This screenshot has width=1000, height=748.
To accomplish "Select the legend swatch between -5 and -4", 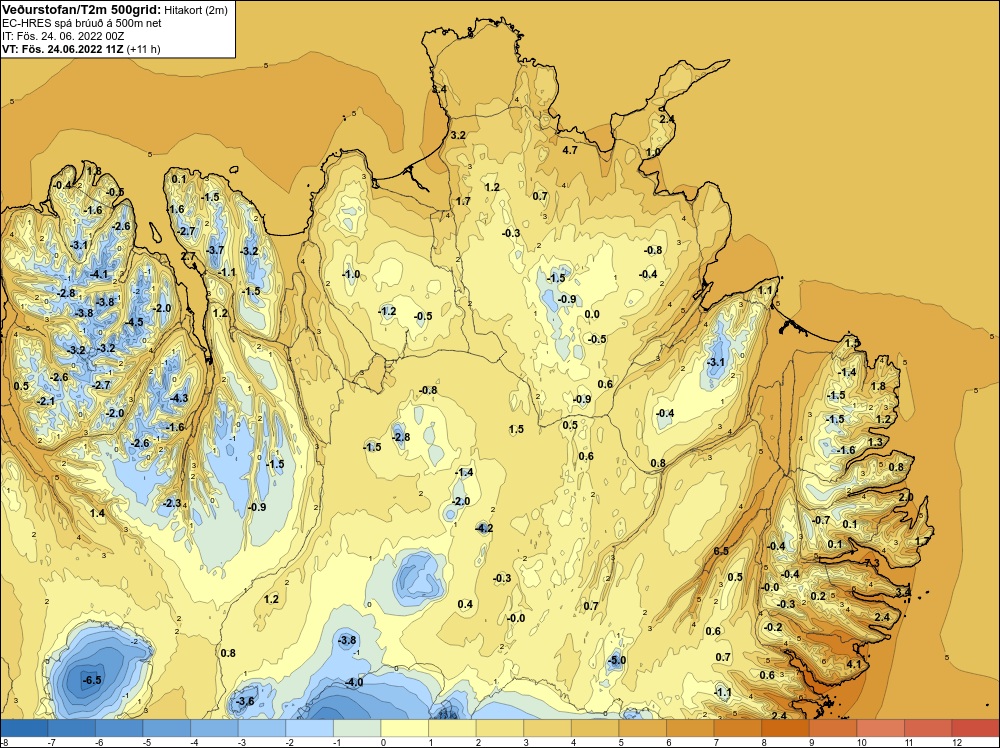I will coord(167,728).
